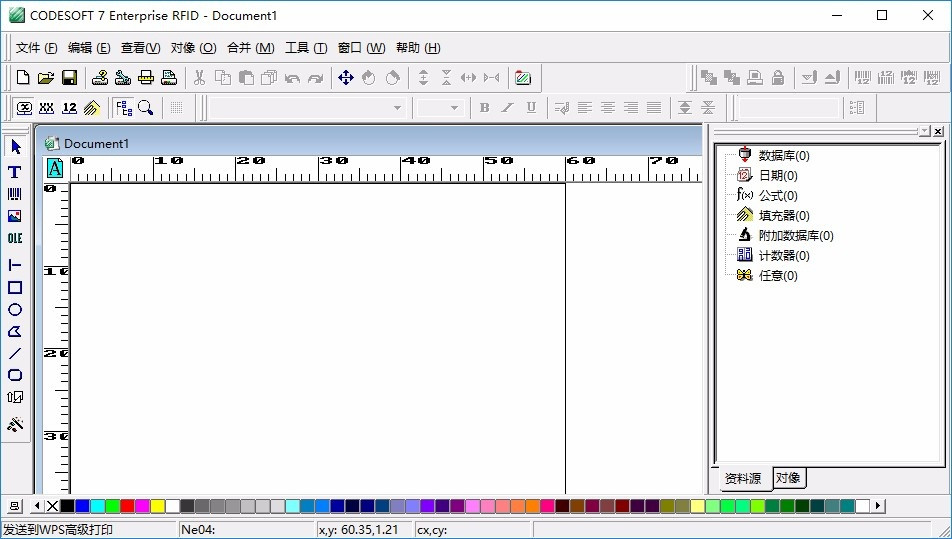This screenshot has width=952, height=539.
Task: Open the 工具(T) menu
Action: pyautogui.click(x=306, y=48)
